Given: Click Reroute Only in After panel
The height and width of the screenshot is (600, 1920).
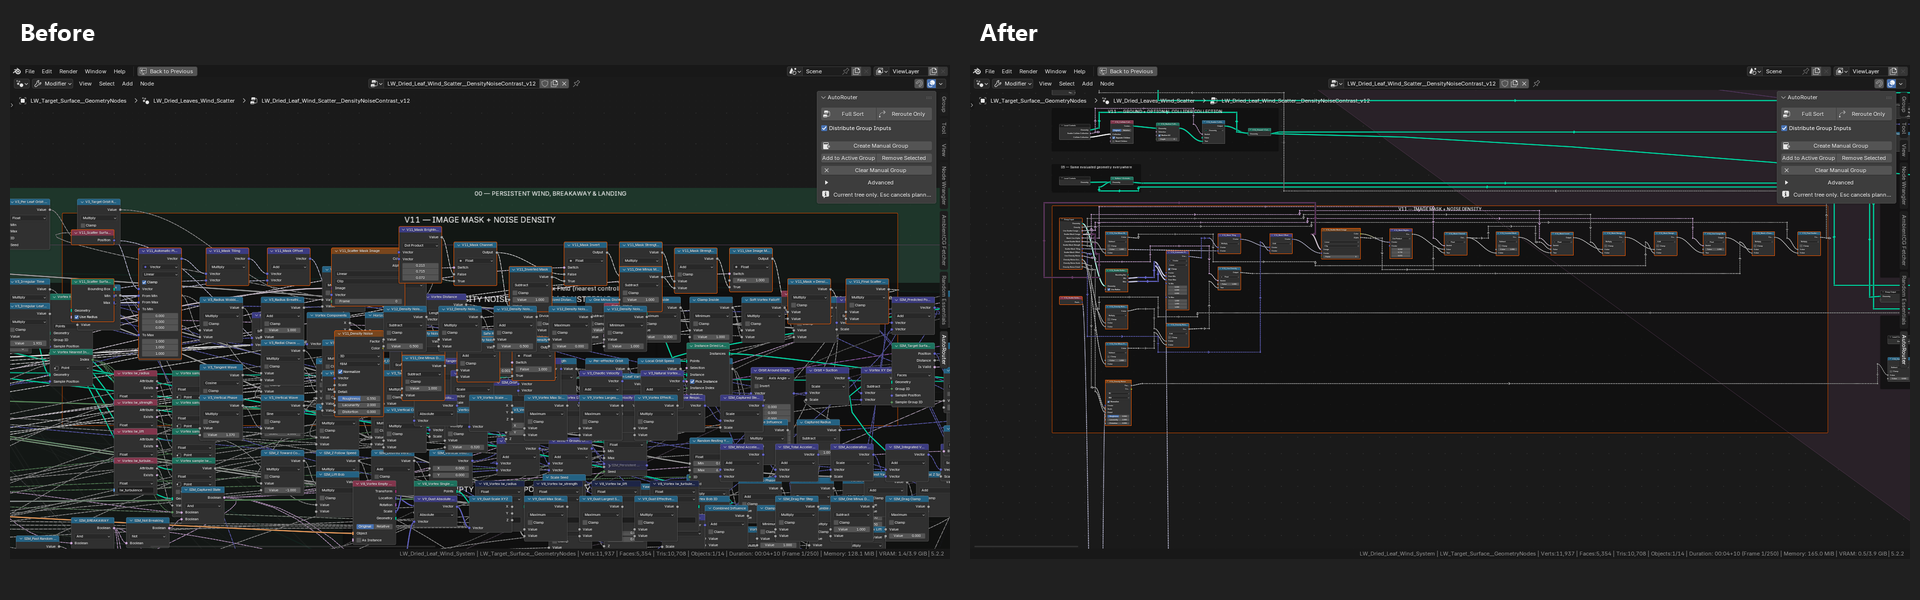Looking at the screenshot, I should (x=1863, y=114).
